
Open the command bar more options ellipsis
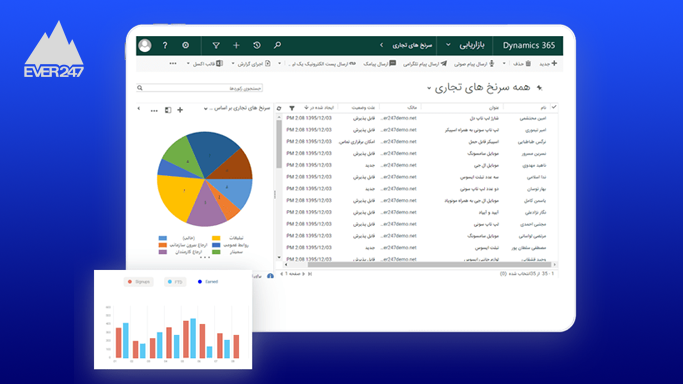pyautogui.click(x=173, y=64)
